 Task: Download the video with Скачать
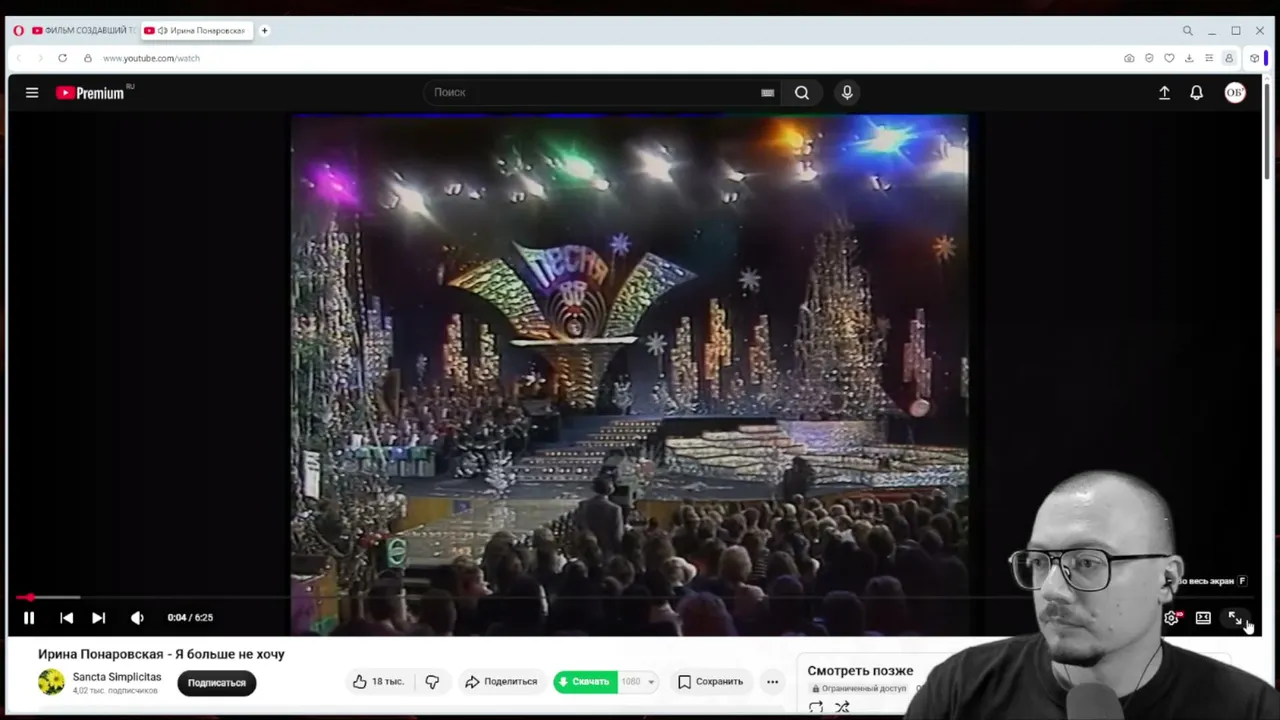tap(585, 682)
